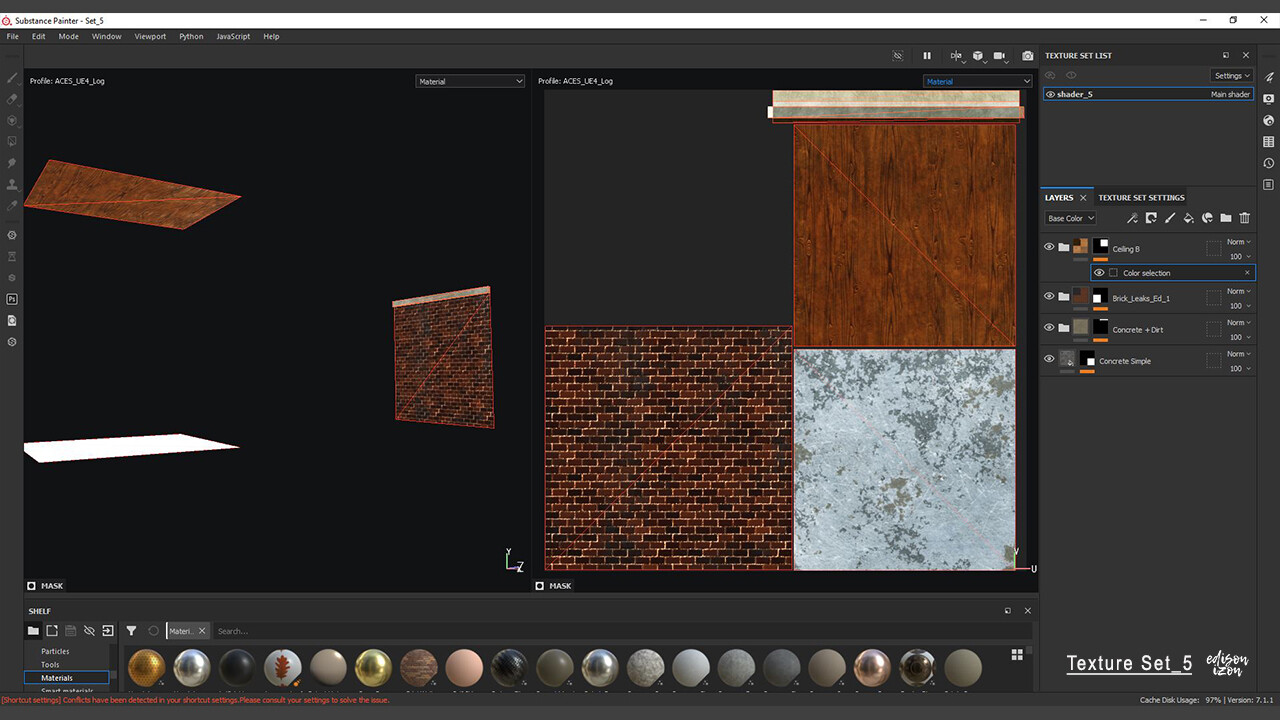The image size is (1280, 720).
Task: Pause the viewport rendering
Action: point(927,56)
